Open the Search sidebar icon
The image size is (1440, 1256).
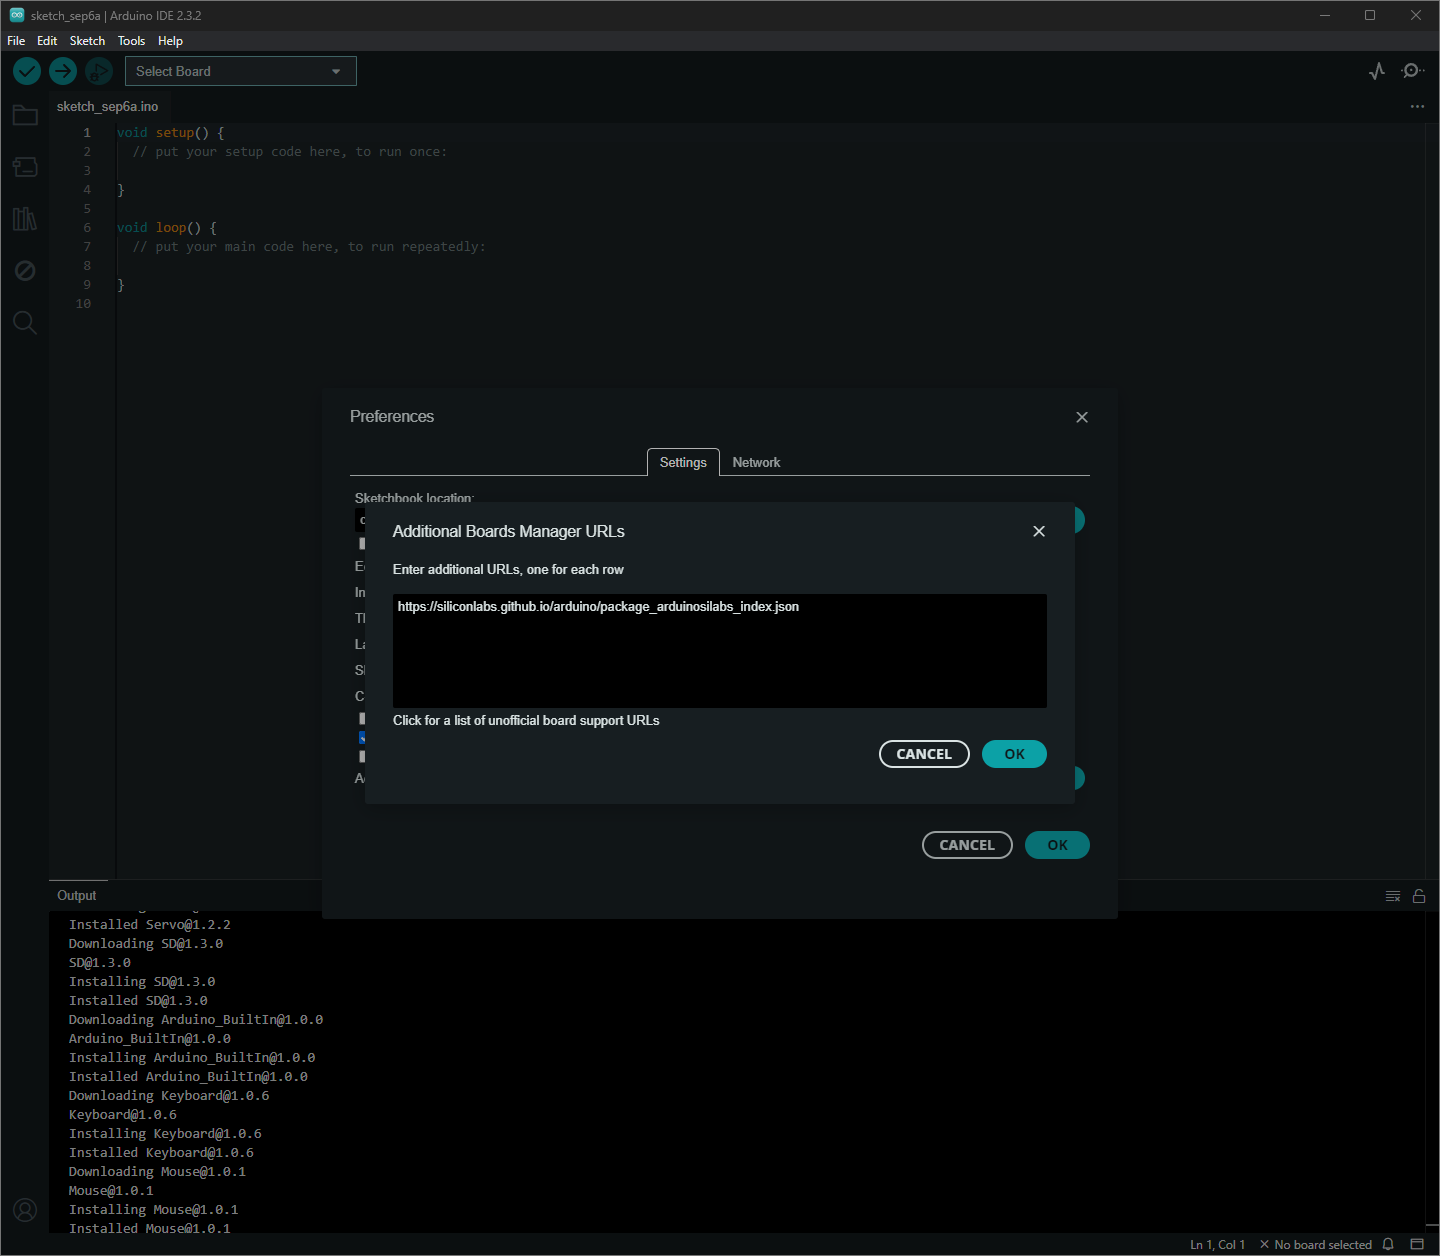[25, 322]
